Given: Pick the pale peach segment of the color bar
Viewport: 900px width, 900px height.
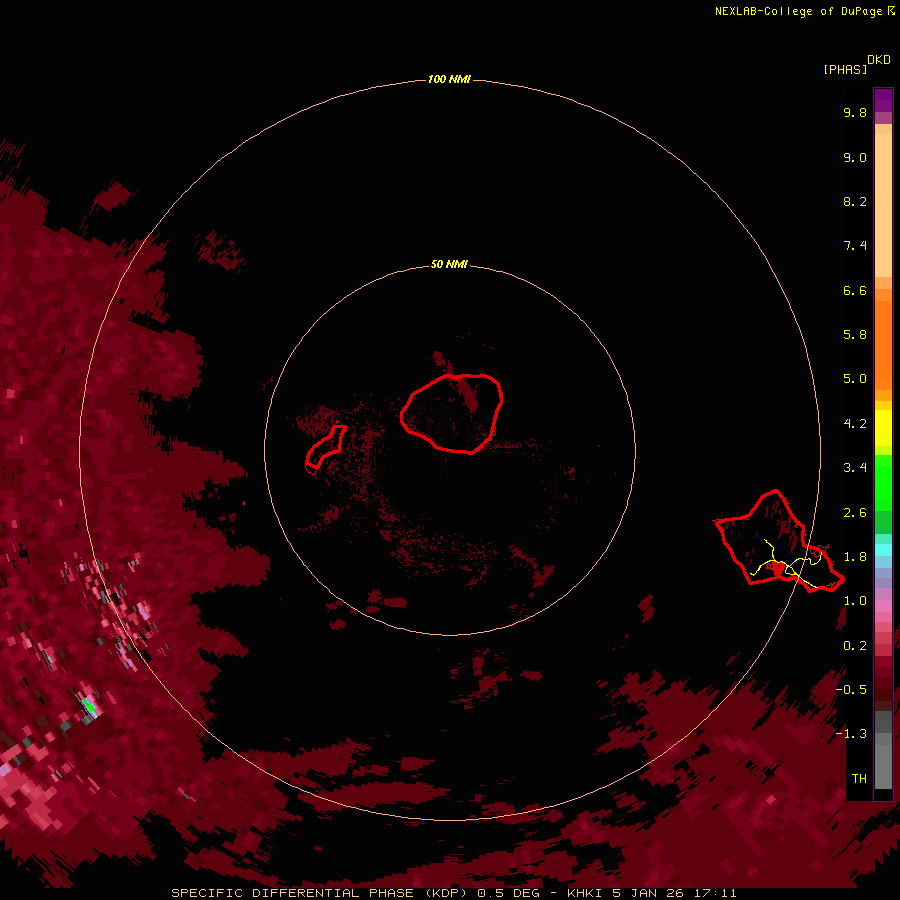Looking at the screenshot, I should 883,204.
